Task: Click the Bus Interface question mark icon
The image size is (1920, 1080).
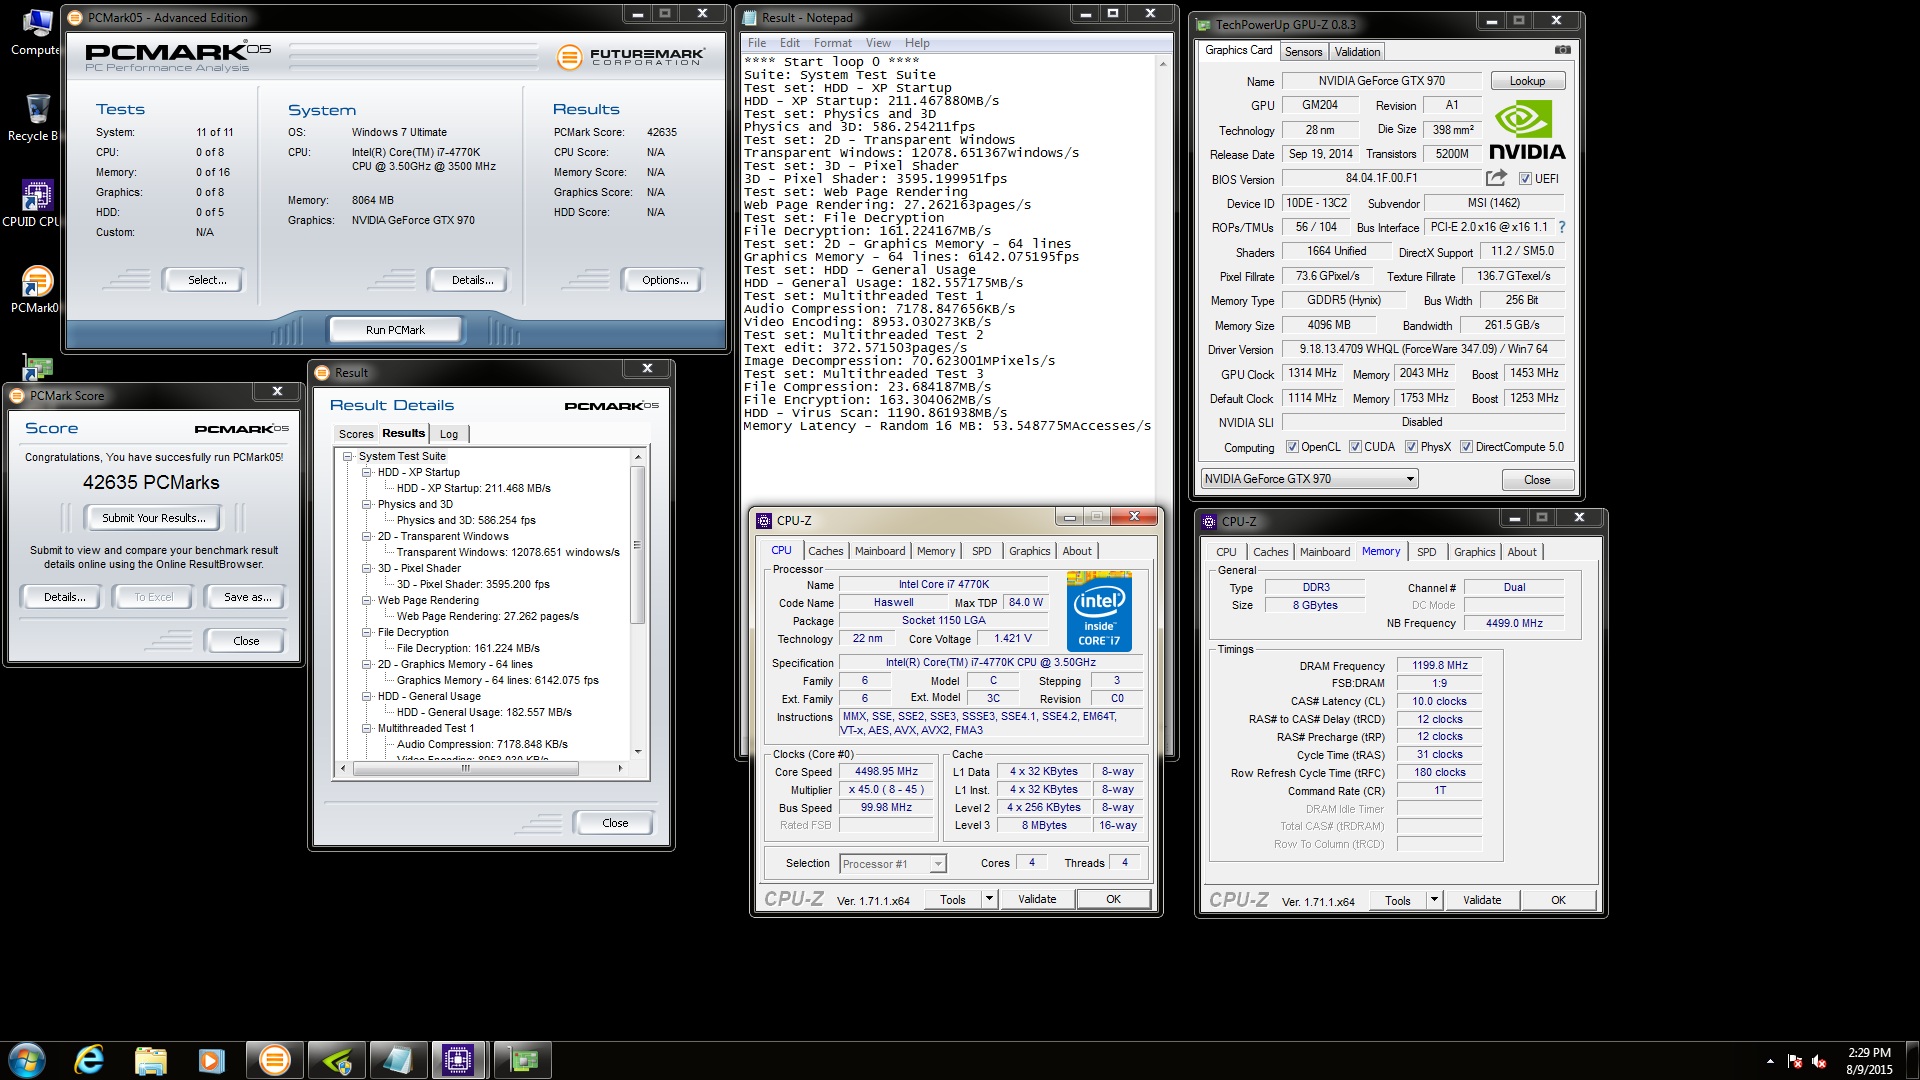Action: pos(1562,227)
